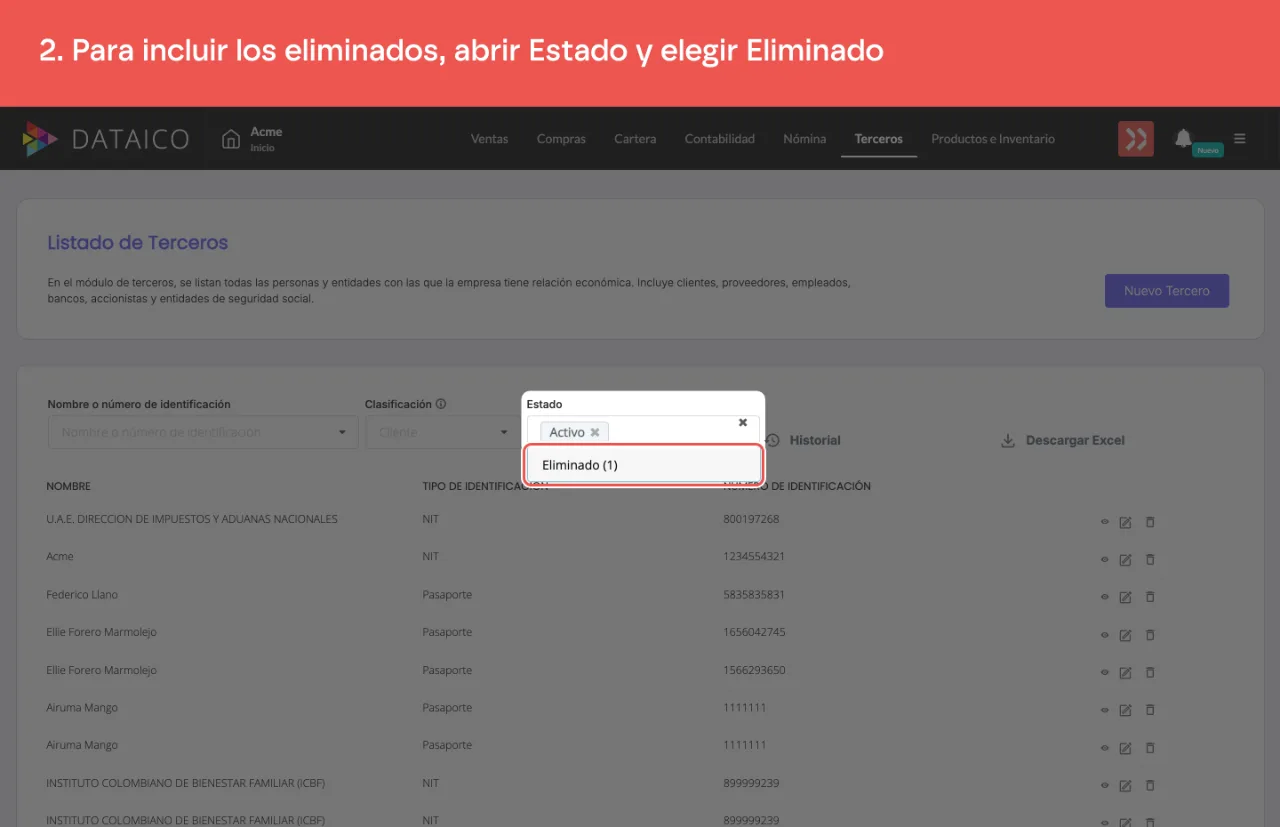This screenshot has width=1280, height=827.
Task: Click the NOMBRE column header
Action: (68, 486)
